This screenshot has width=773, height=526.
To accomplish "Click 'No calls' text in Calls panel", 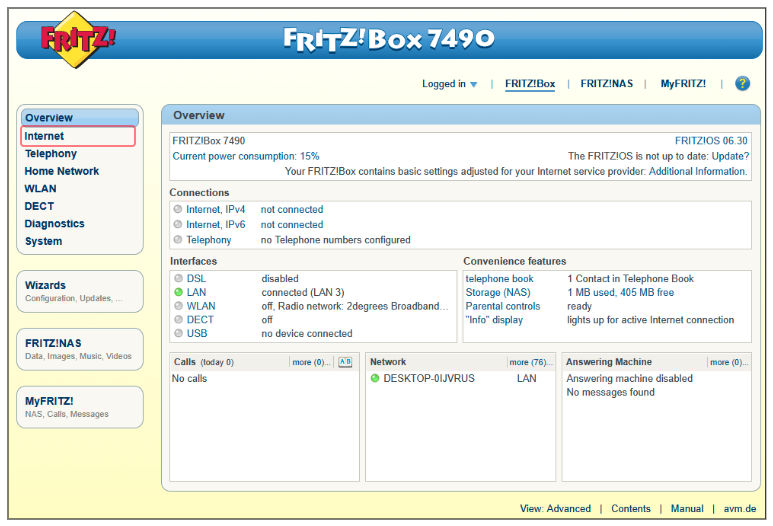I will (189, 379).
